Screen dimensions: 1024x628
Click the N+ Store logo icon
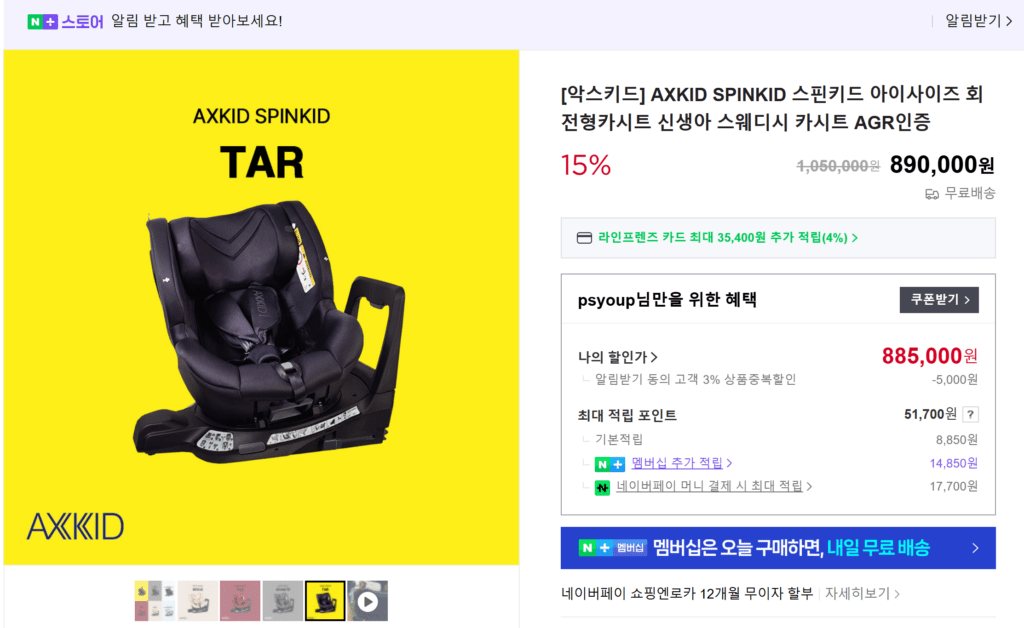coord(42,22)
